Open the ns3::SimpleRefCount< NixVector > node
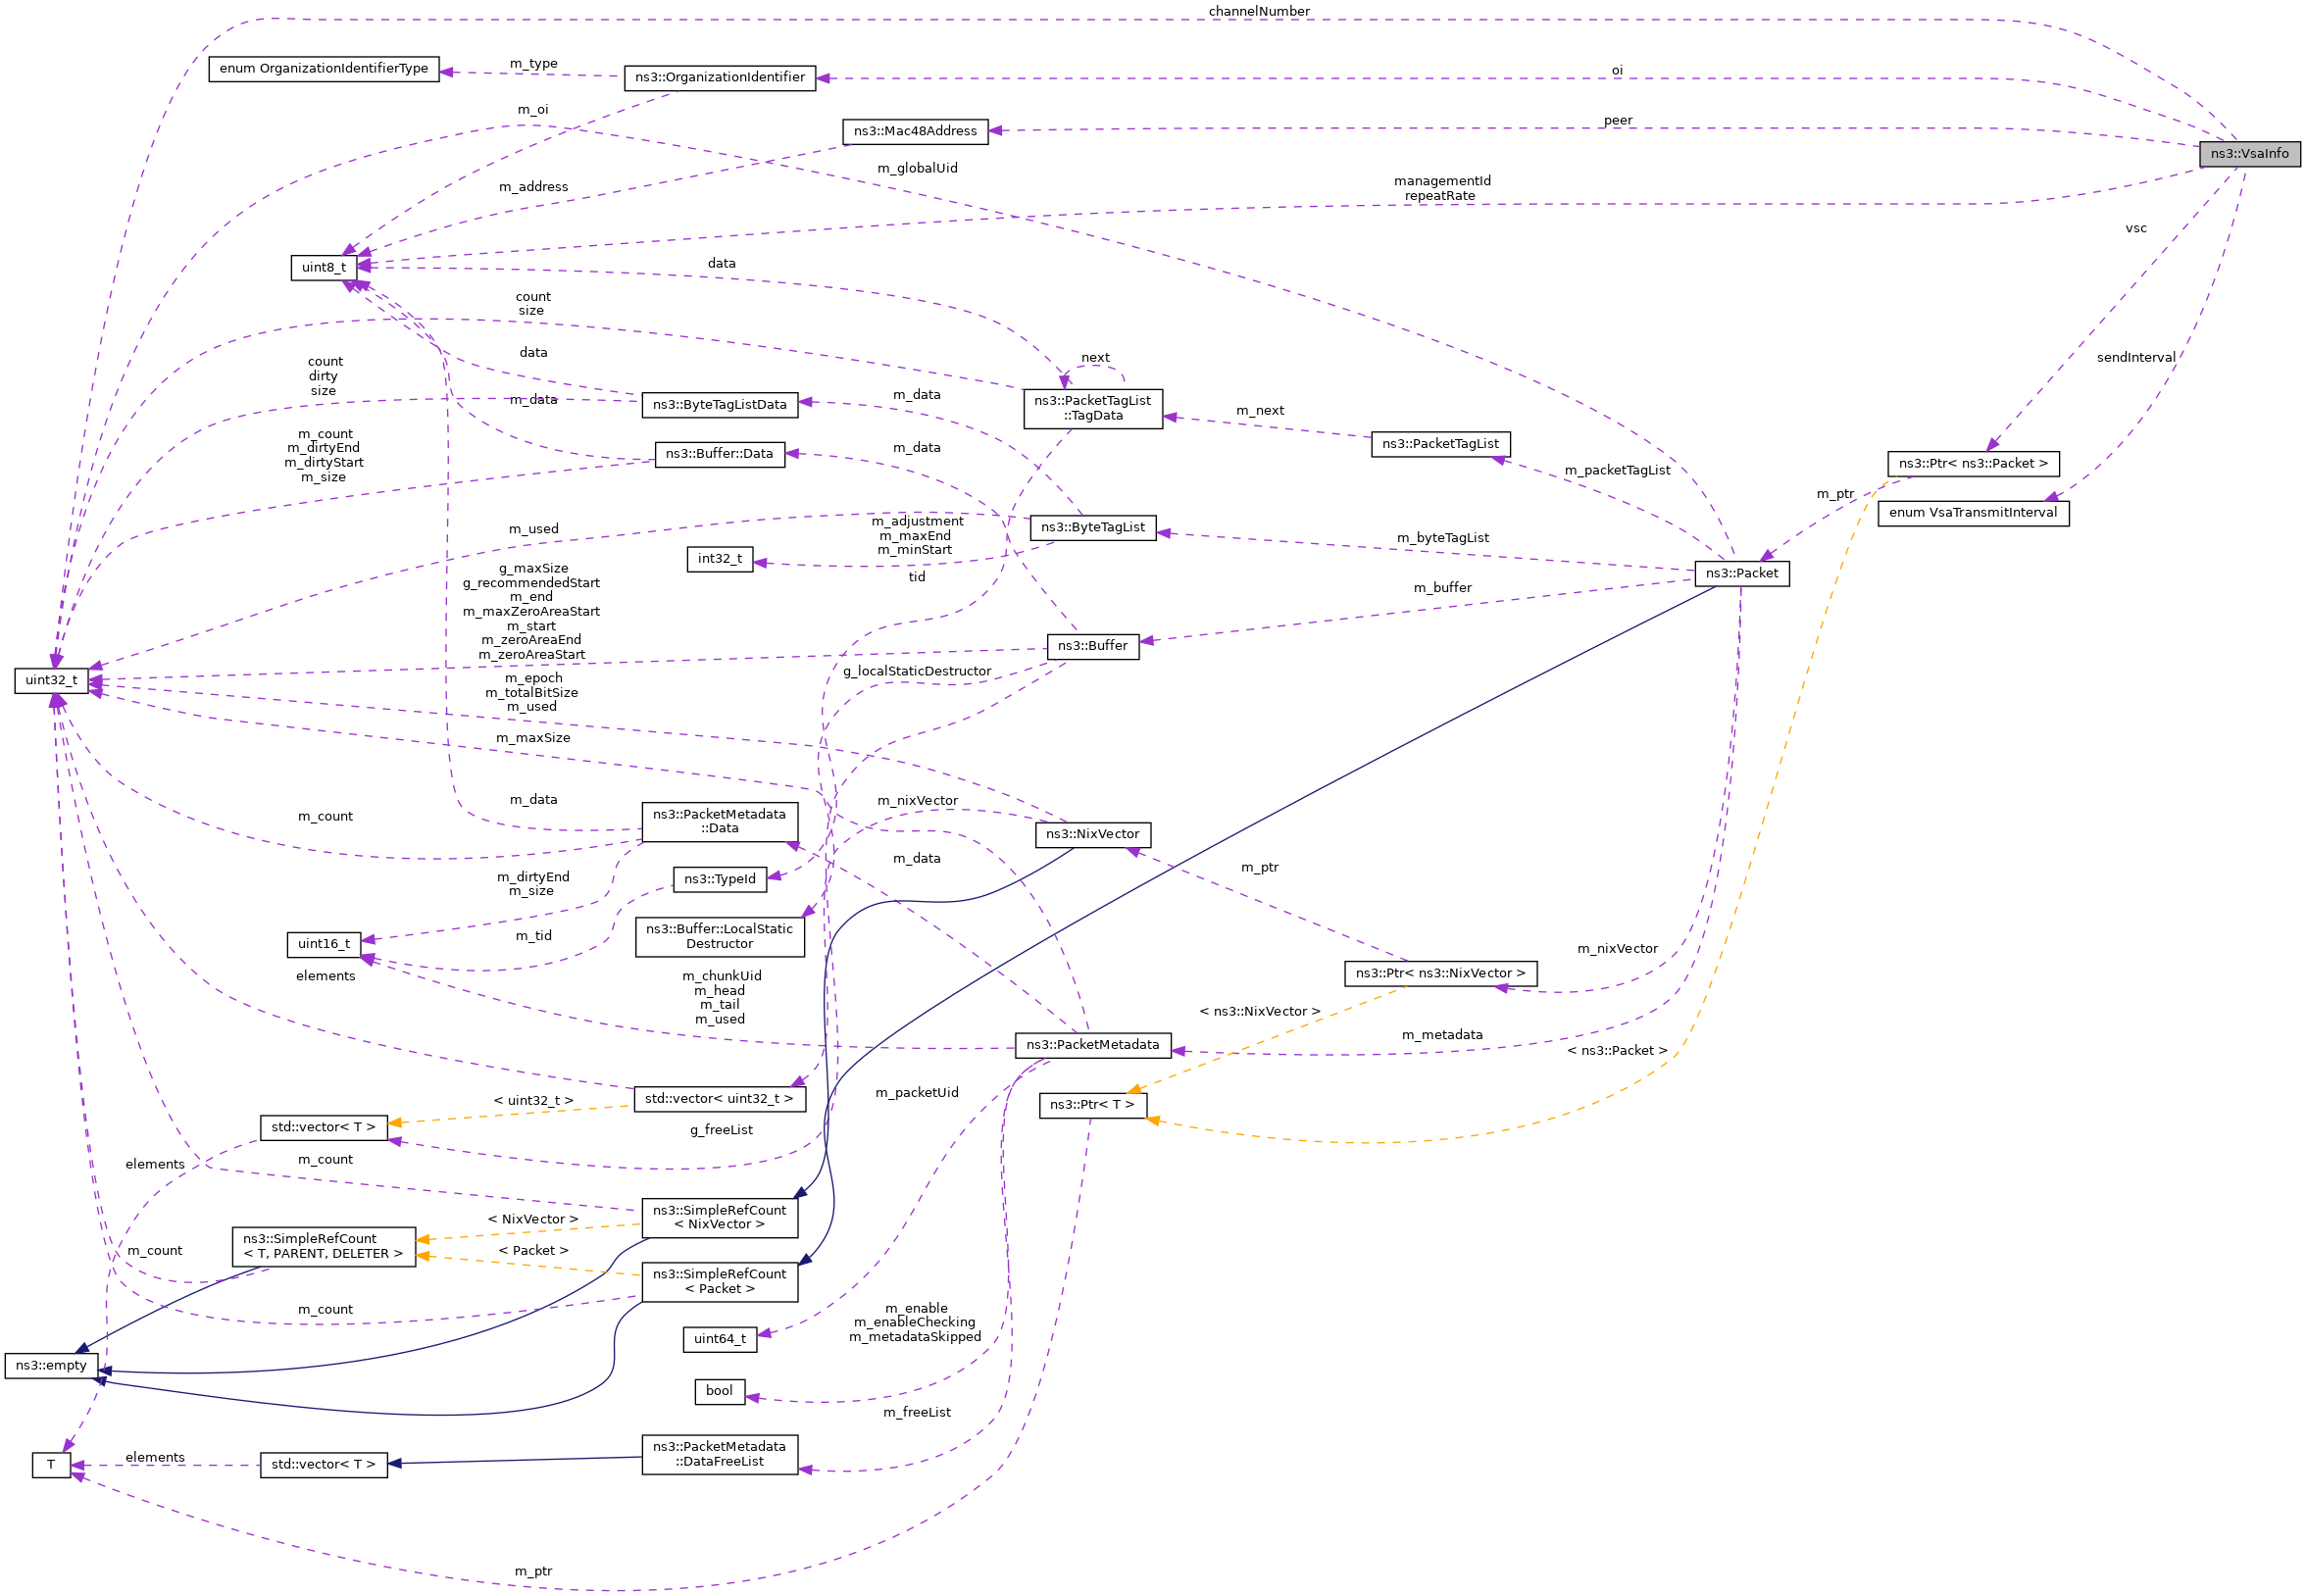The image size is (2306, 1596). [719, 1218]
